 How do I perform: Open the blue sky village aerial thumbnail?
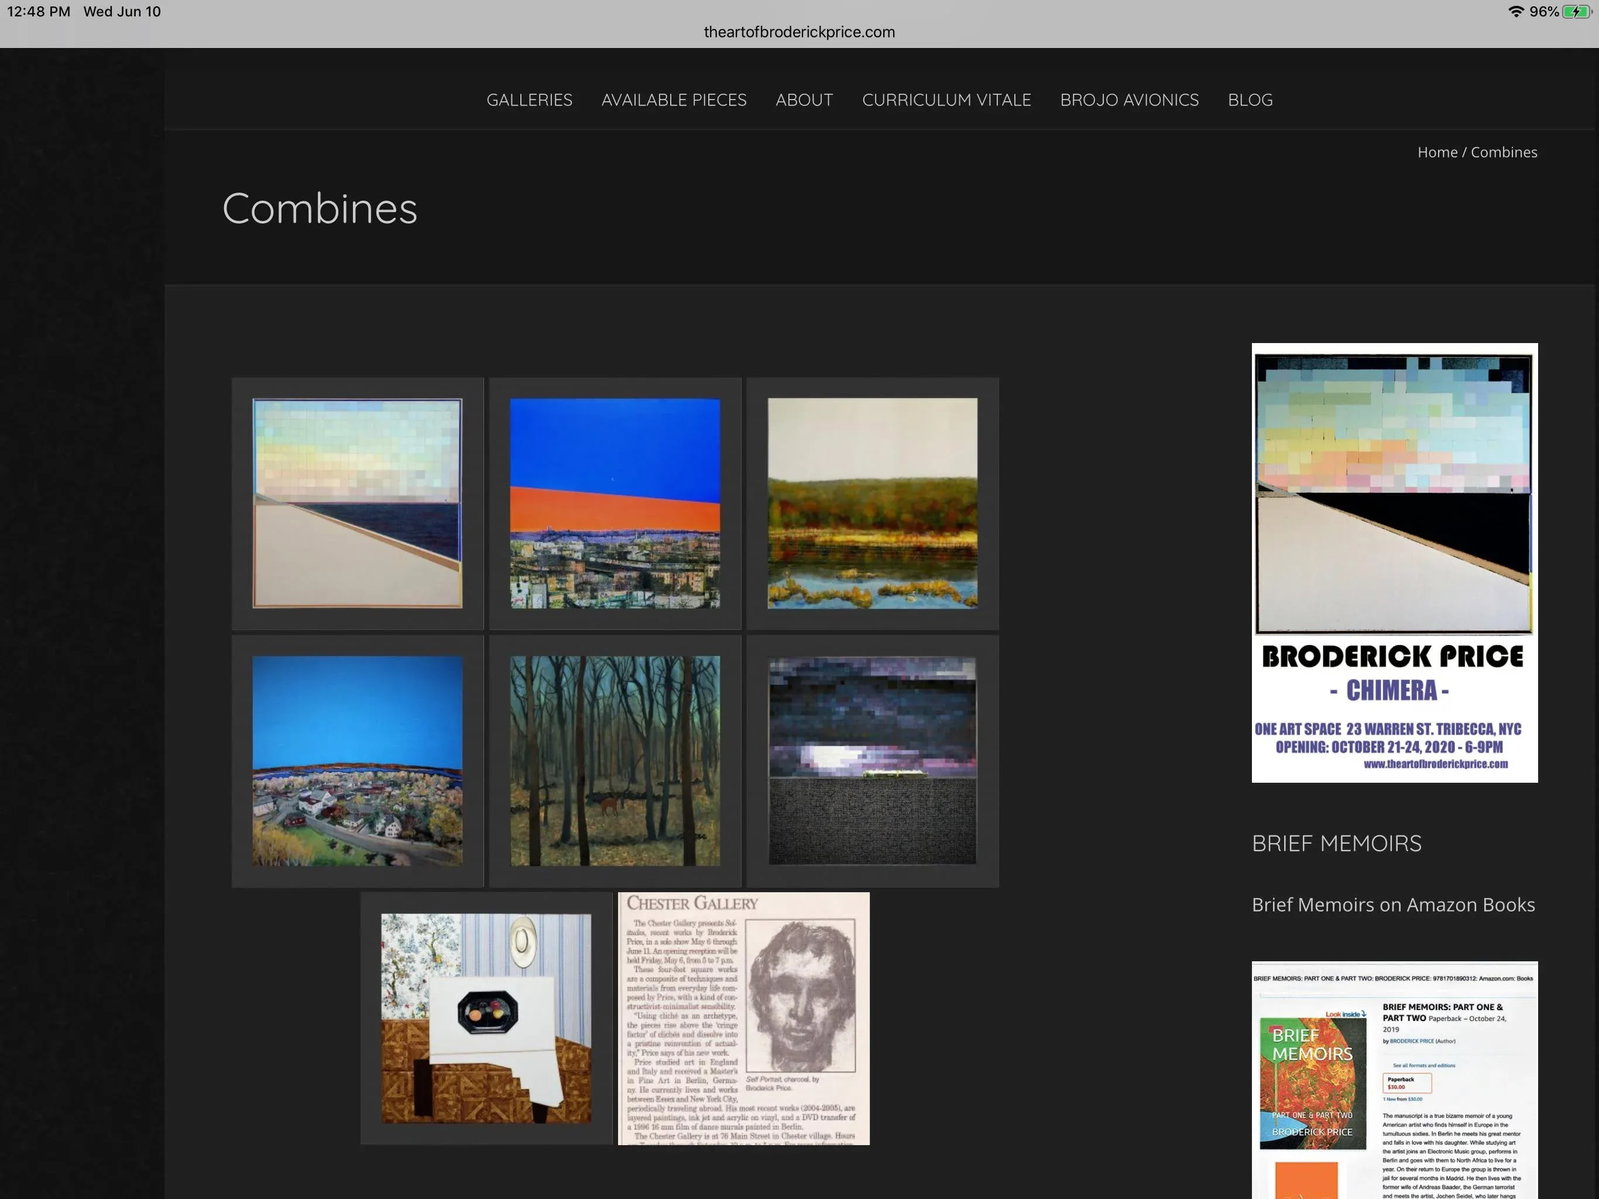357,761
